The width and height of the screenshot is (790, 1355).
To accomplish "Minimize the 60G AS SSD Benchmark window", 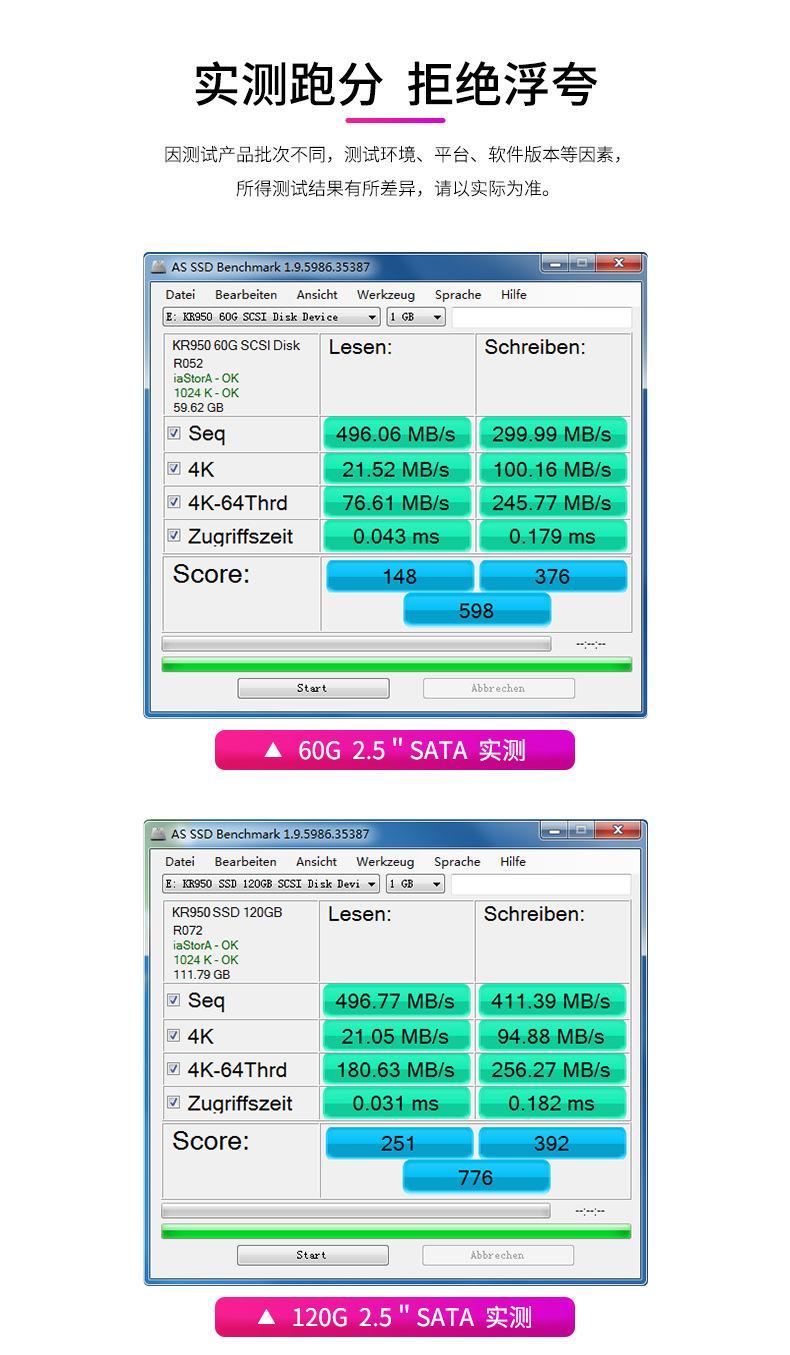I will [555, 263].
